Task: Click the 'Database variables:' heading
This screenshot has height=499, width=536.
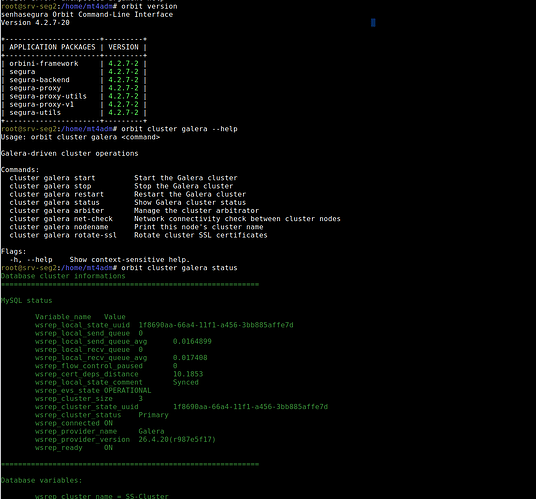Action: pos(41,481)
